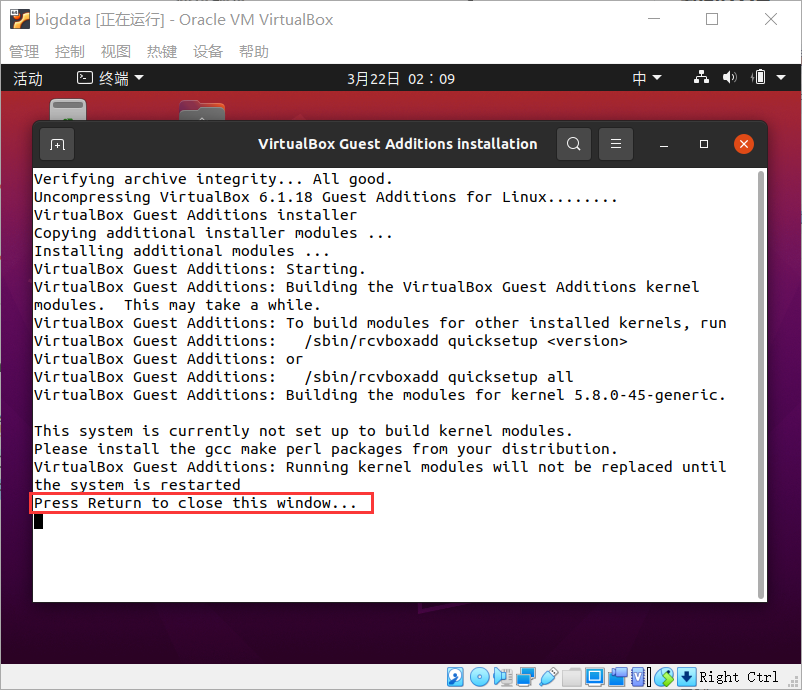Click the keyboard capture down-arrow icon
This screenshot has width=802, height=690.
tap(686, 677)
